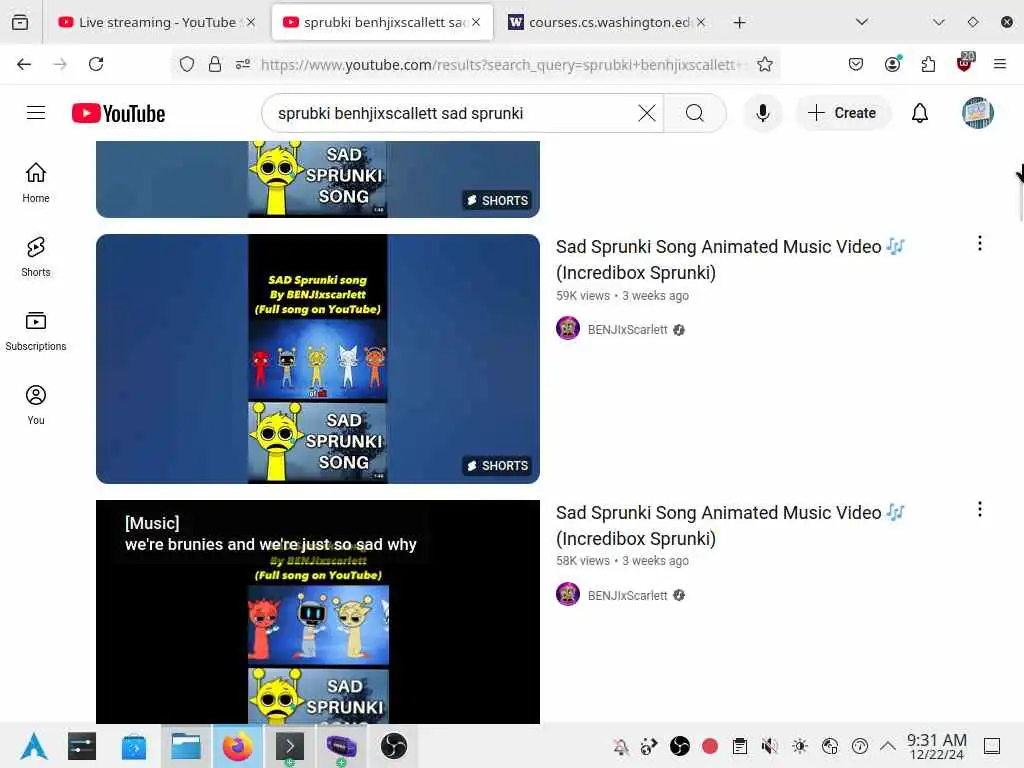Screen dimensions: 1024x768
Task: Open the partially visible top Shorts thumbnail
Action: [318, 179]
